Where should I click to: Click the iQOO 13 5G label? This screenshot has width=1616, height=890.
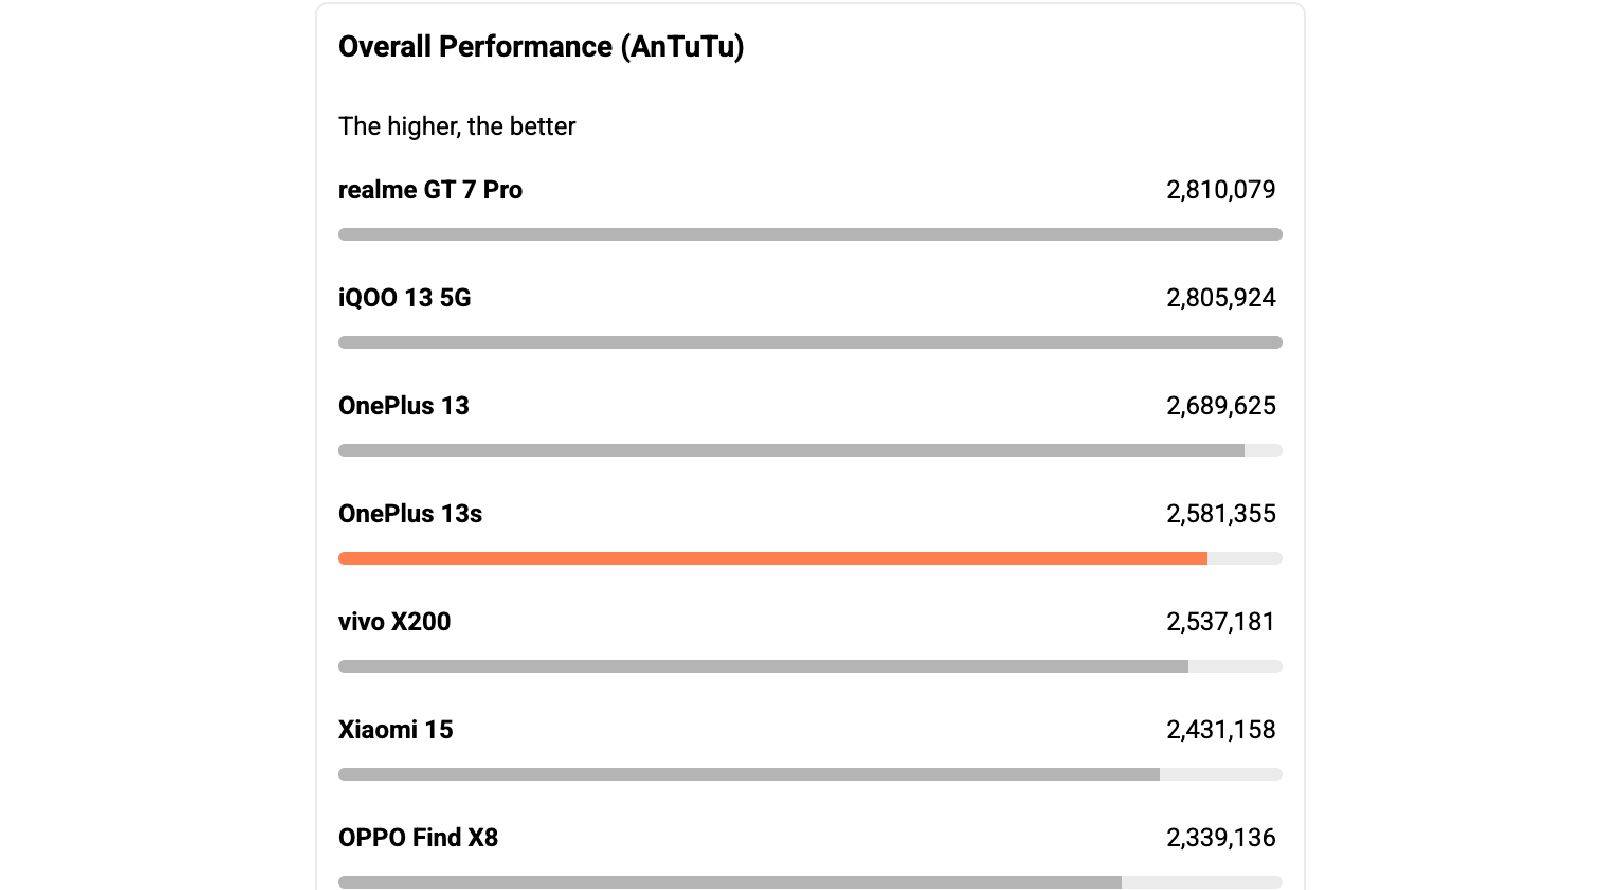tap(404, 298)
